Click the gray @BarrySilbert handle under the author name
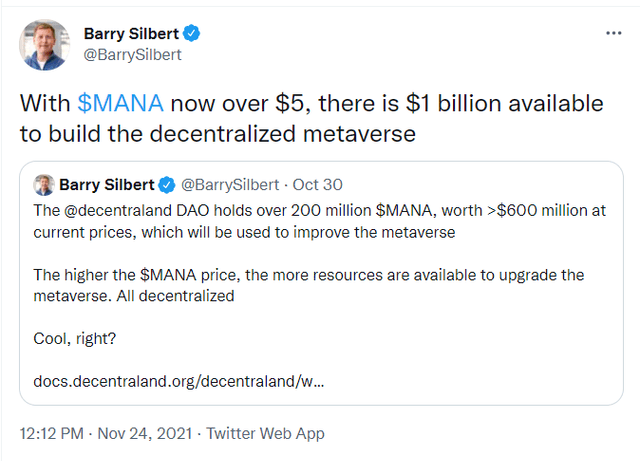Screen dimensions: 640x461 click(x=132, y=55)
